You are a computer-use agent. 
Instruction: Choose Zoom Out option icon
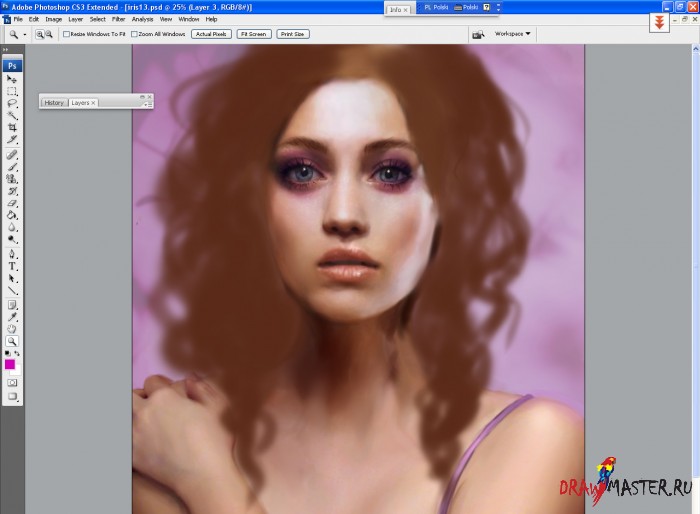48,34
